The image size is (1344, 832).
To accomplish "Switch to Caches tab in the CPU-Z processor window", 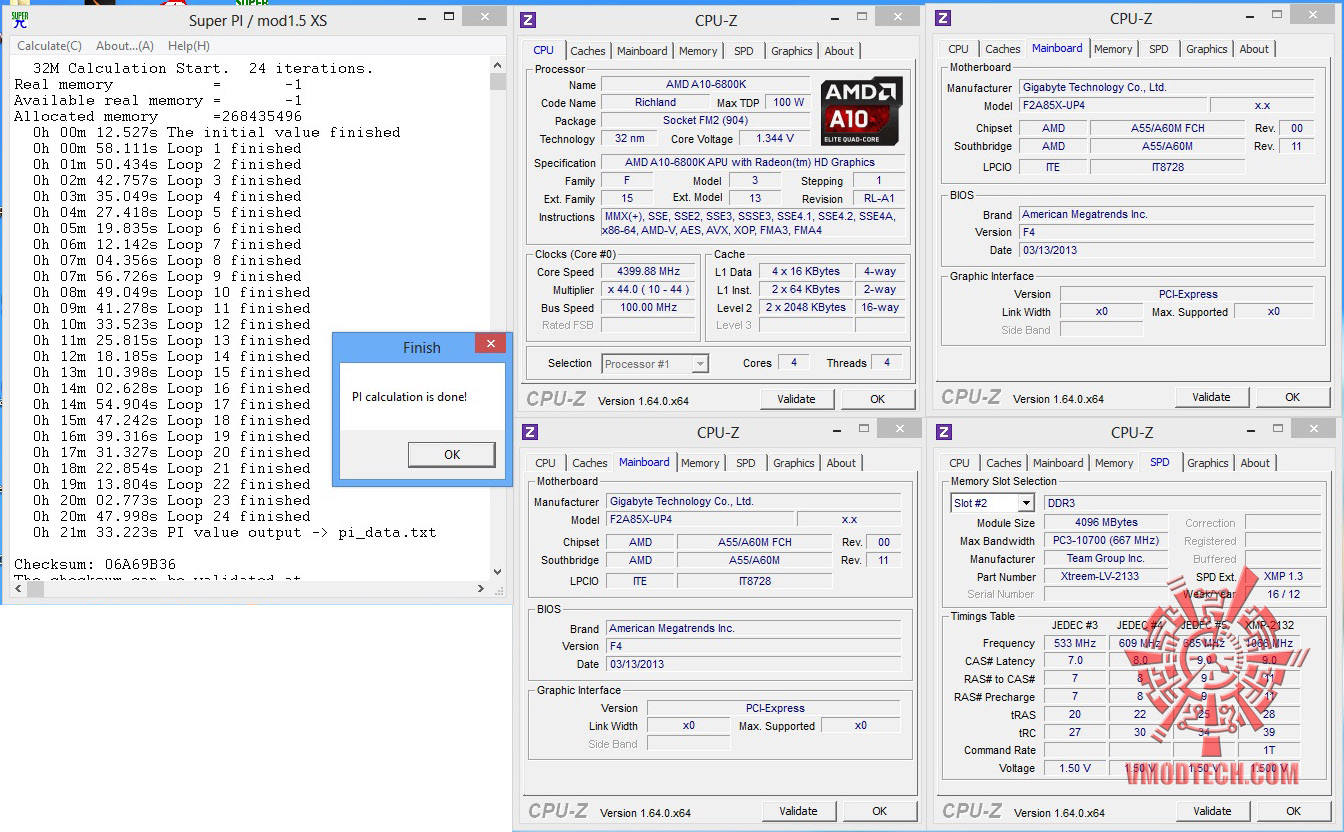I will coord(588,51).
